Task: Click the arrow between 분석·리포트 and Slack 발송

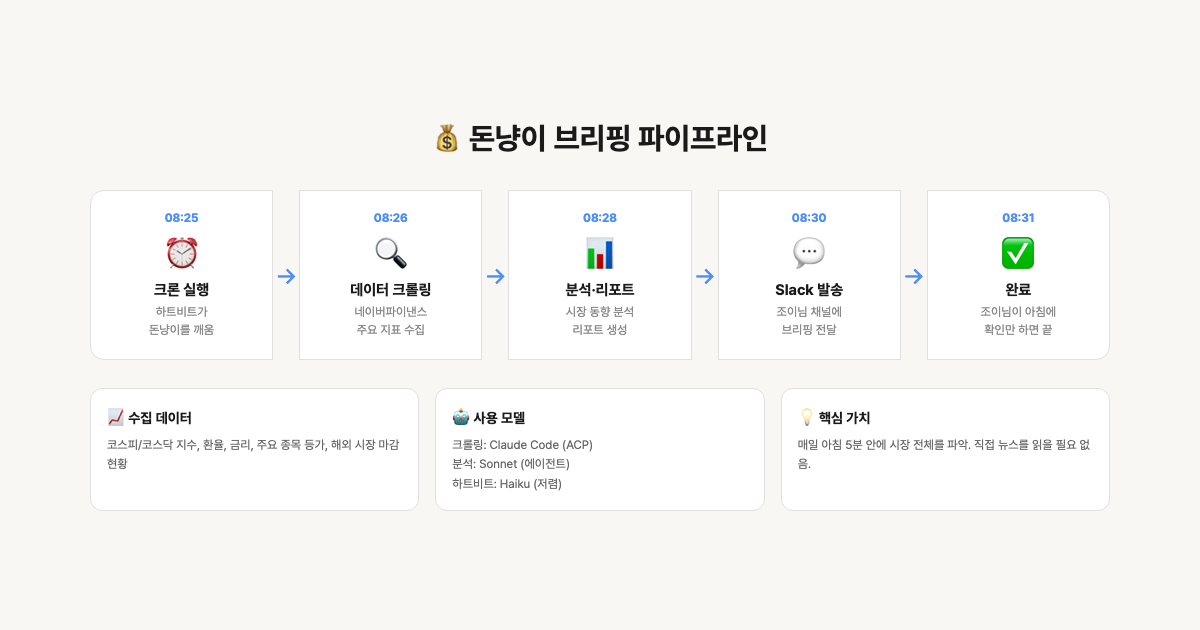Action: pos(704,276)
